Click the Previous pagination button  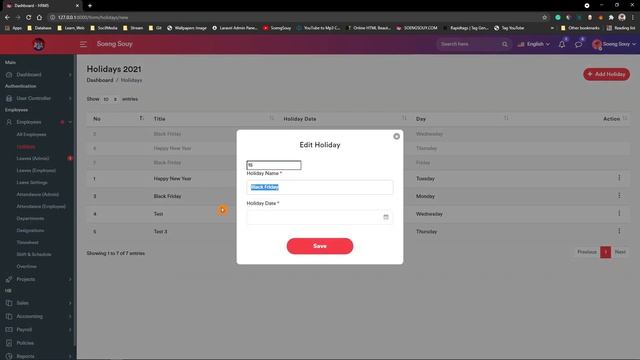pos(587,252)
